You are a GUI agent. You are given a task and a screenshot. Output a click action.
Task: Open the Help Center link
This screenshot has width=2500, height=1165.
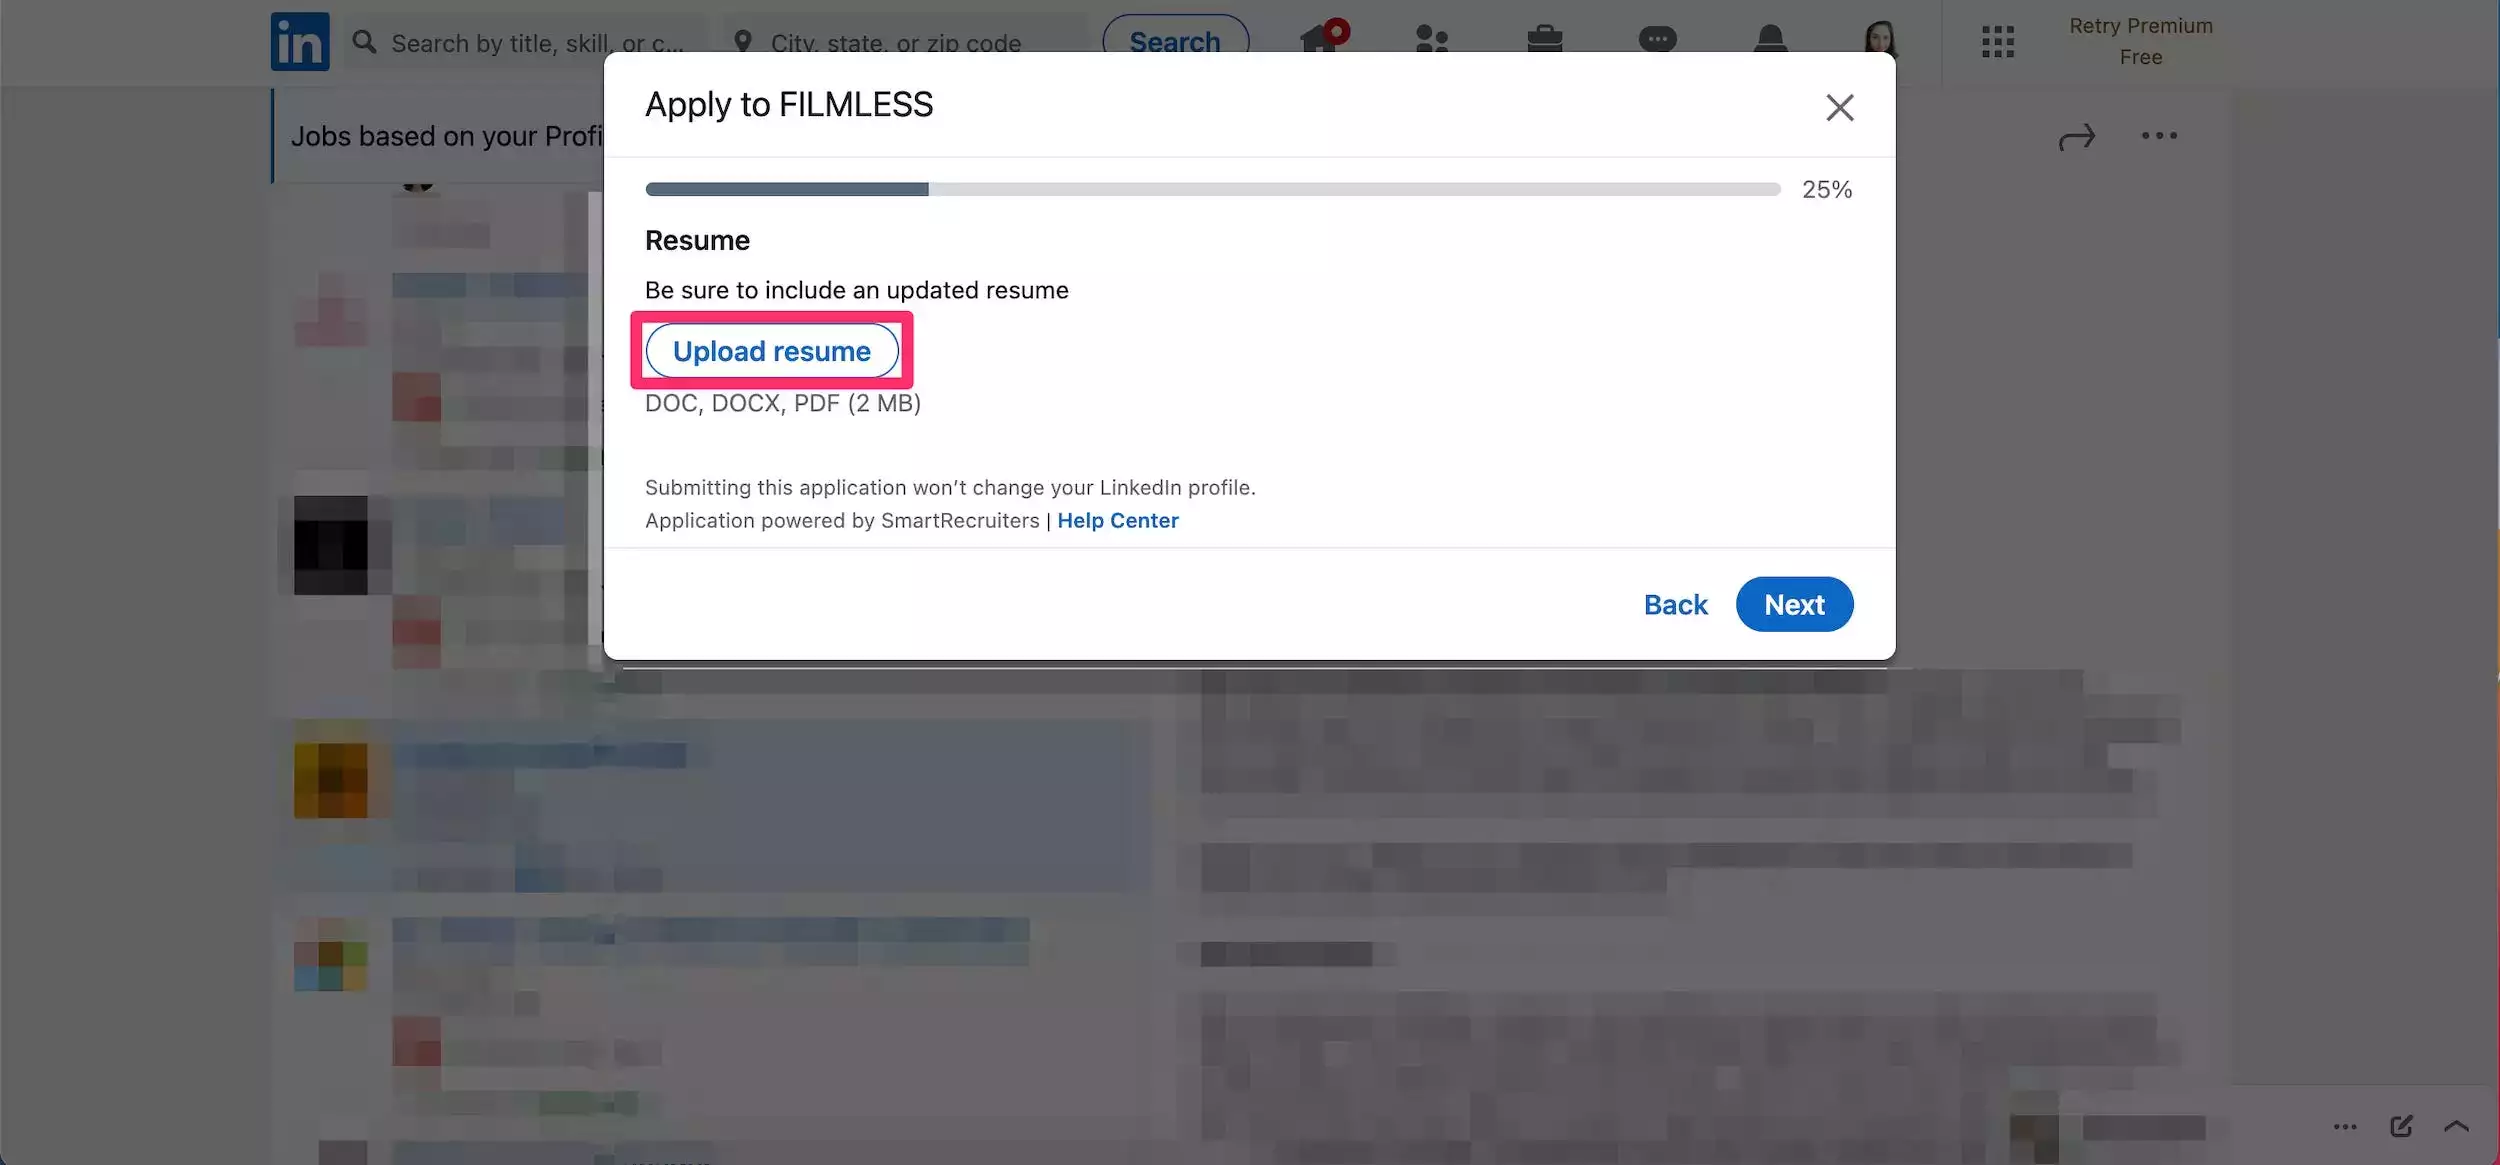pyautogui.click(x=1118, y=520)
